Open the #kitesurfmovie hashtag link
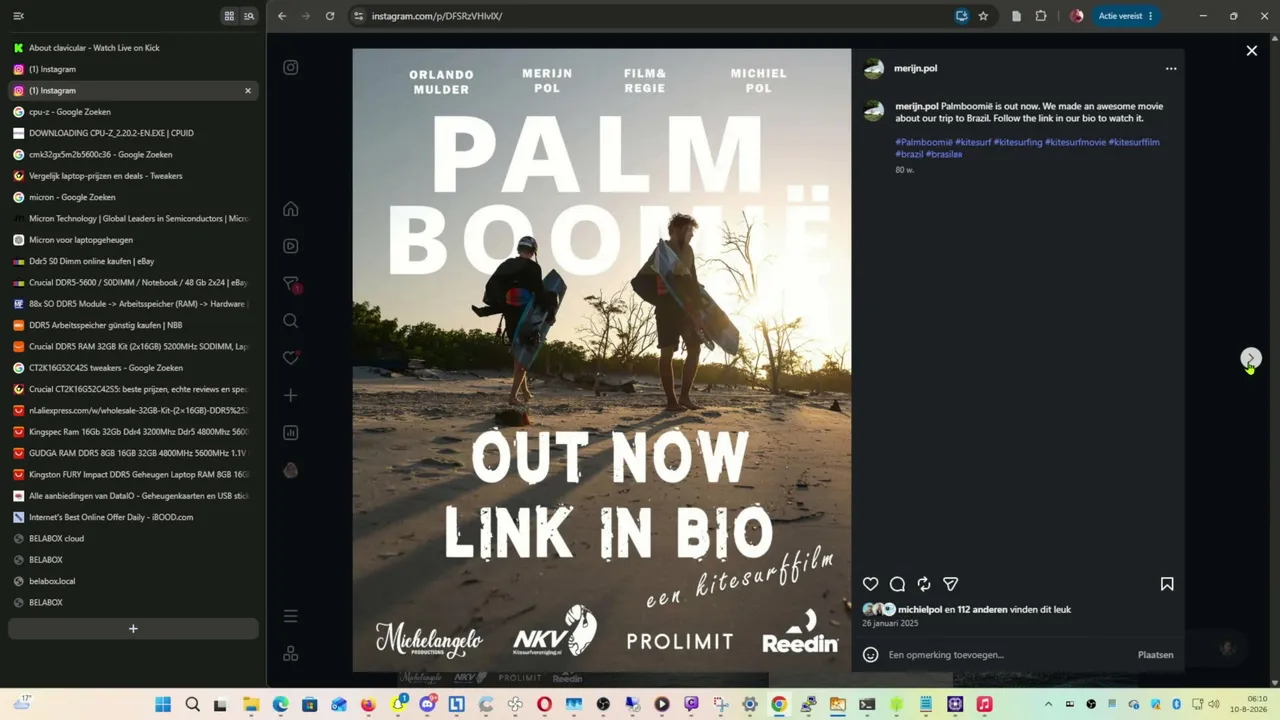Screen dimensions: 1280x720 [x=1075, y=142]
